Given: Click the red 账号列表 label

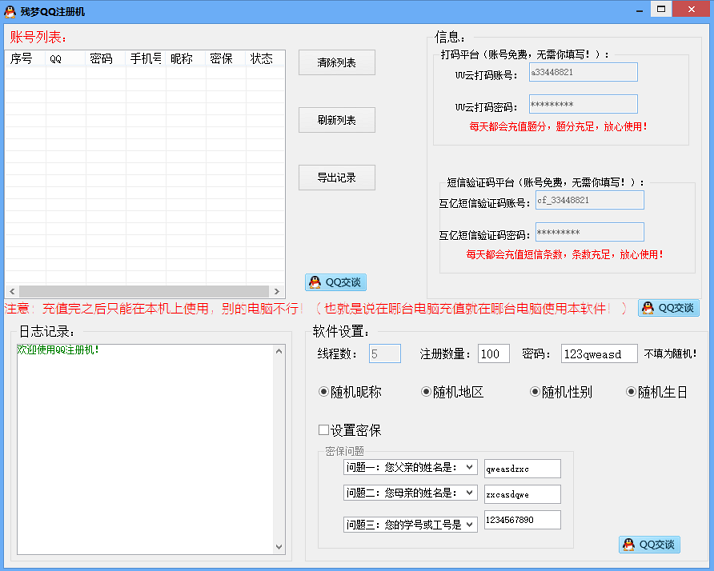Looking at the screenshot, I should (38, 37).
